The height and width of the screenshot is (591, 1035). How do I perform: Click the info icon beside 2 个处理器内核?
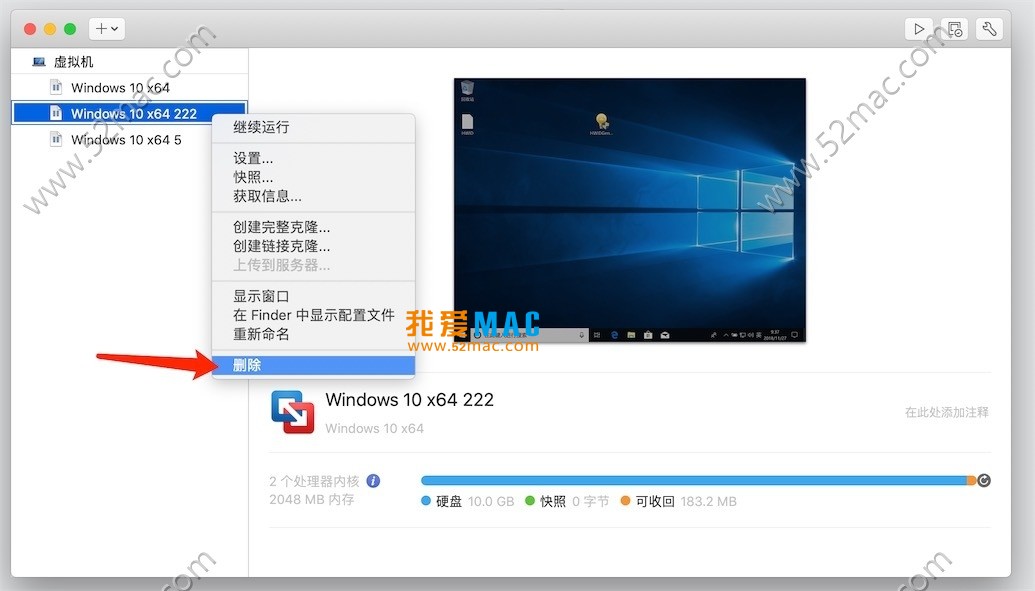coord(373,481)
